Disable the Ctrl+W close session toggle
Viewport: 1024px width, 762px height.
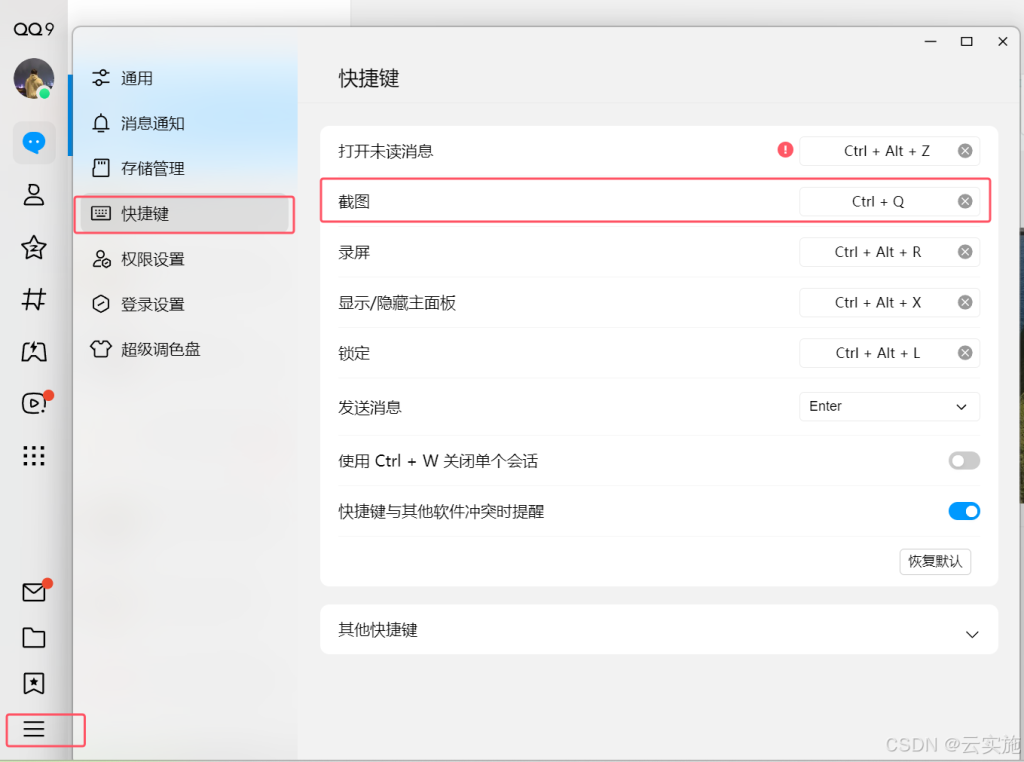pyautogui.click(x=963, y=460)
